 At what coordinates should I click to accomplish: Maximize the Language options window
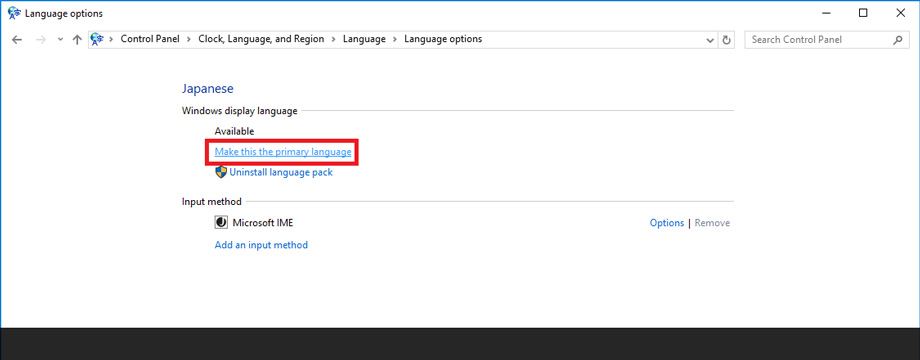(x=863, y=13)
